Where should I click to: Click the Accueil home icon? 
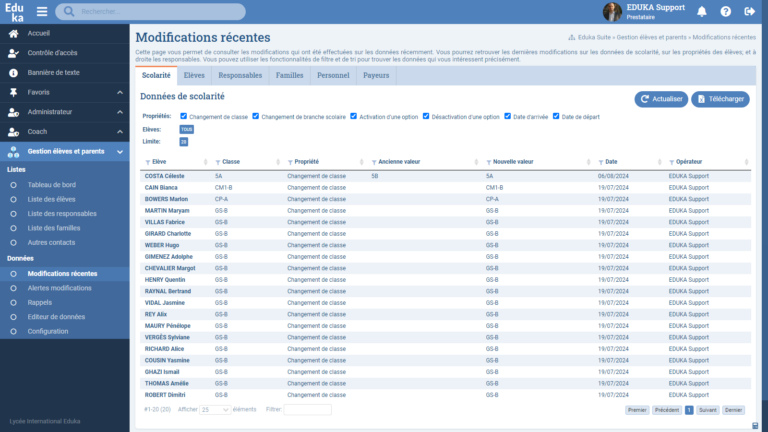coord(13,33)
